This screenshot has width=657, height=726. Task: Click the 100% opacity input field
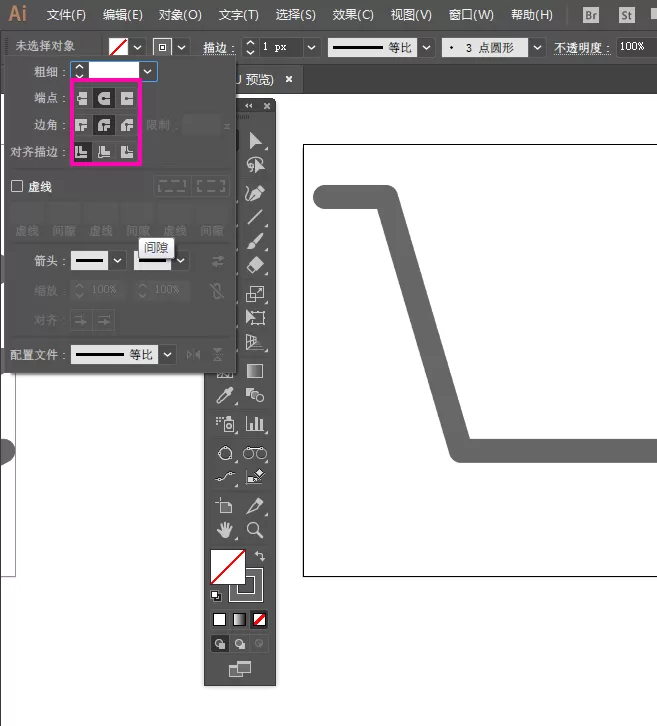[637, 47]
